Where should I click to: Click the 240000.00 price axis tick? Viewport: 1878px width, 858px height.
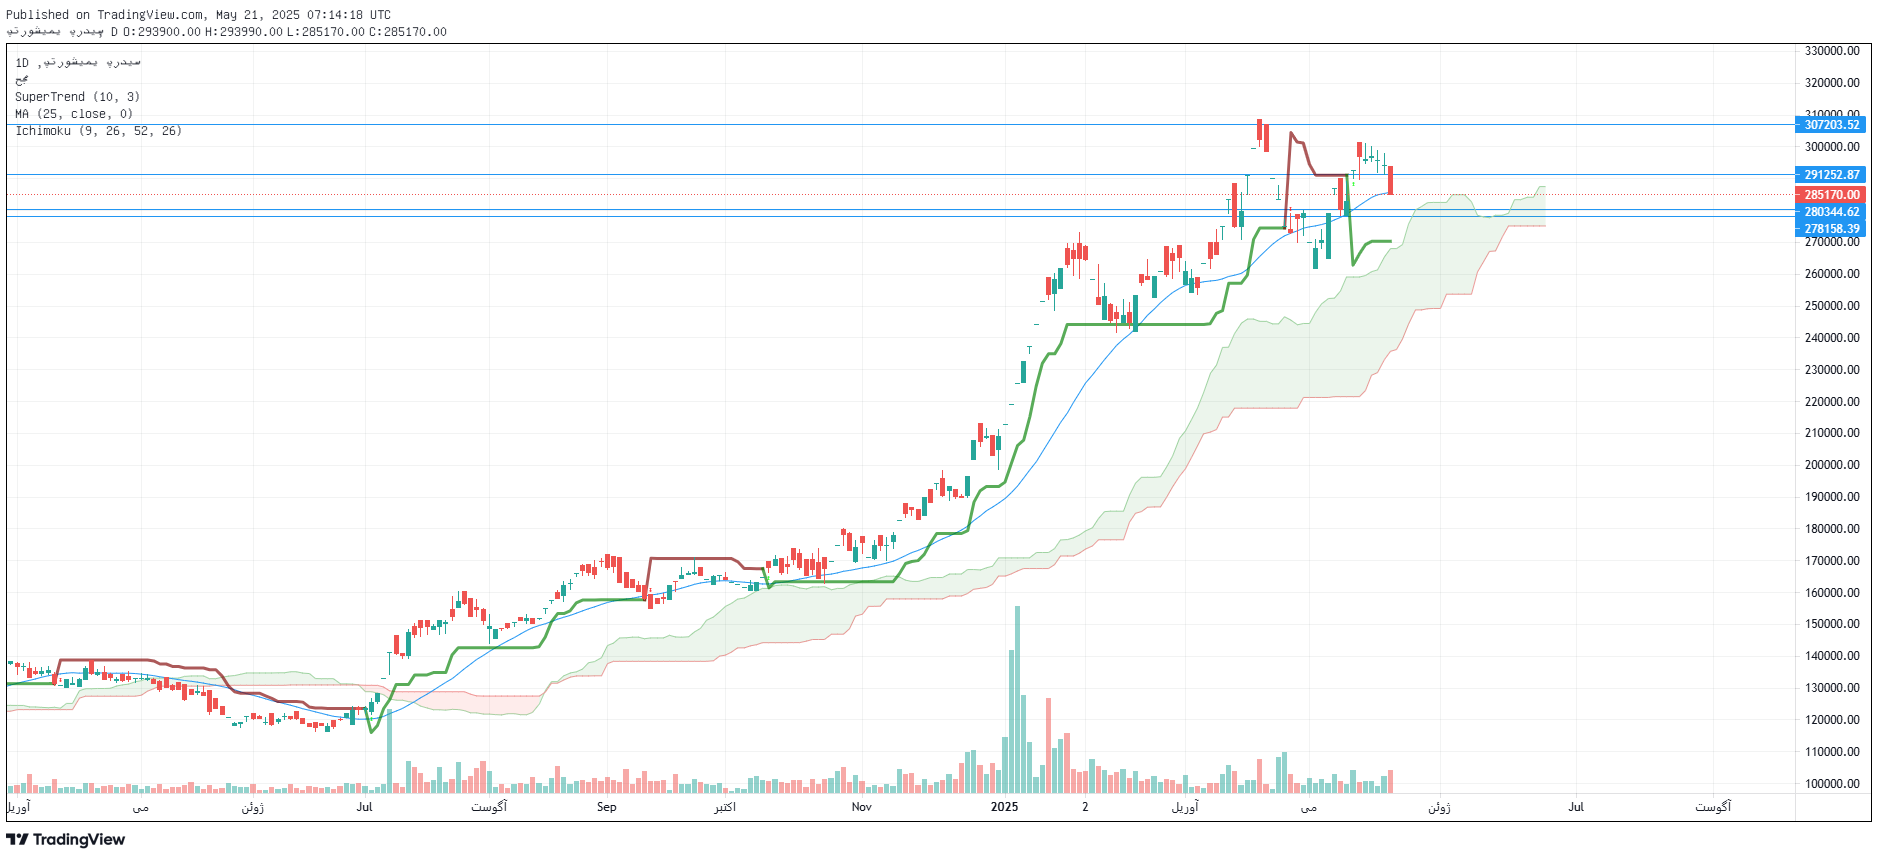coord(1832,338)
